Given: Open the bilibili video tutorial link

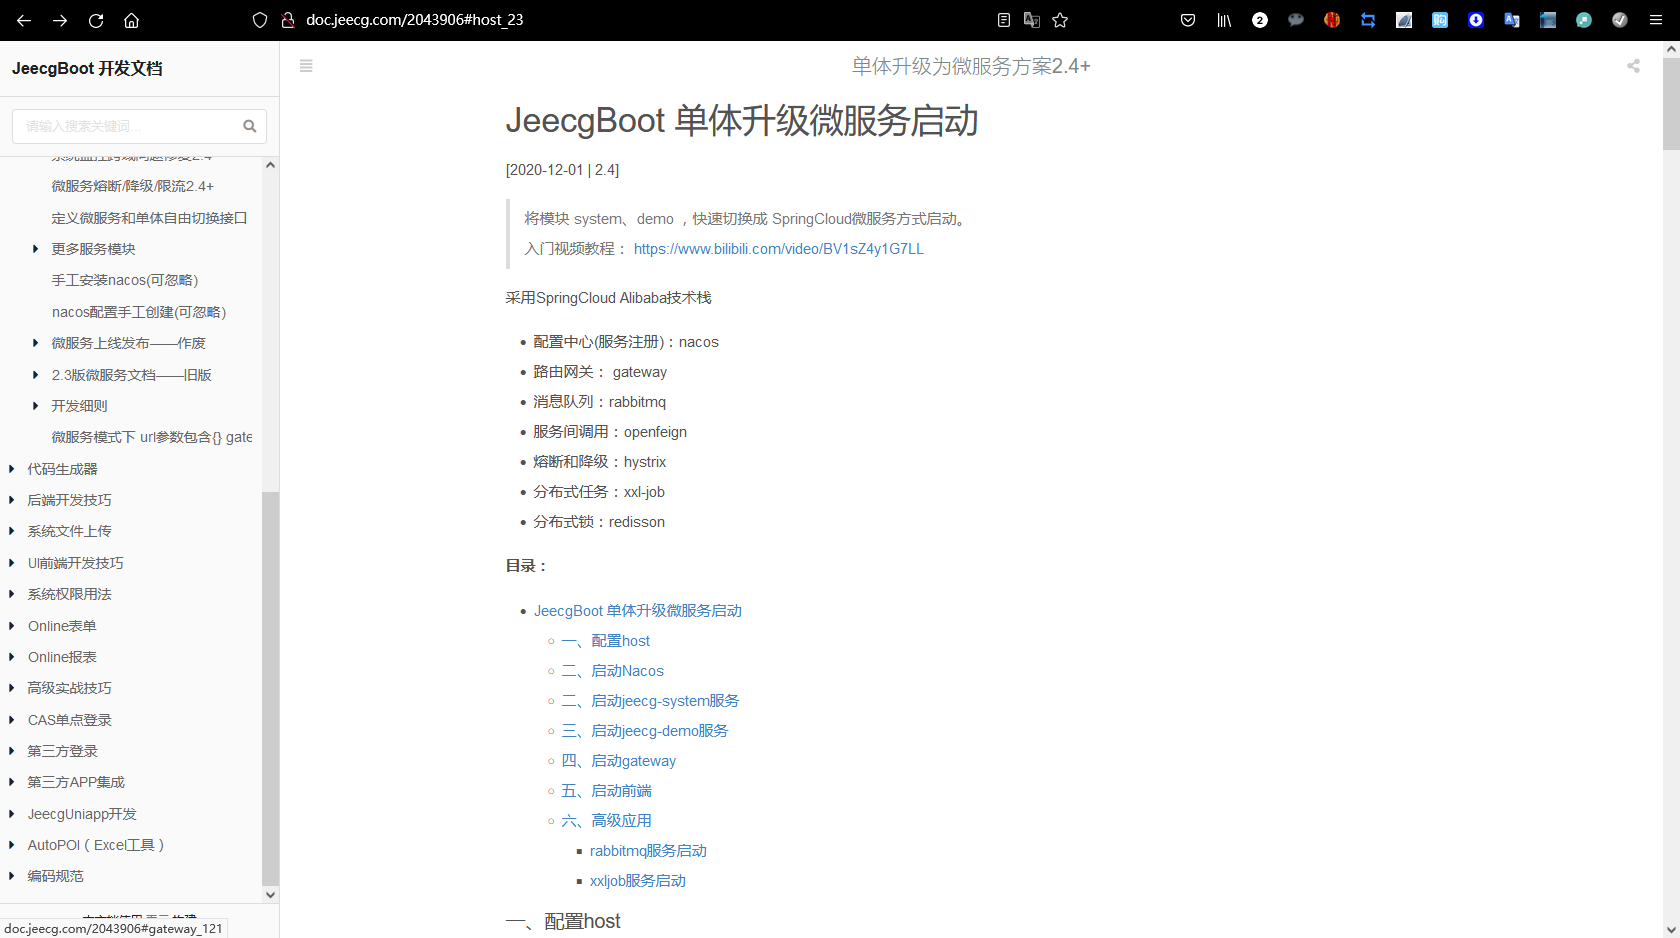Looking at the screenshot, I should point(778,248).
